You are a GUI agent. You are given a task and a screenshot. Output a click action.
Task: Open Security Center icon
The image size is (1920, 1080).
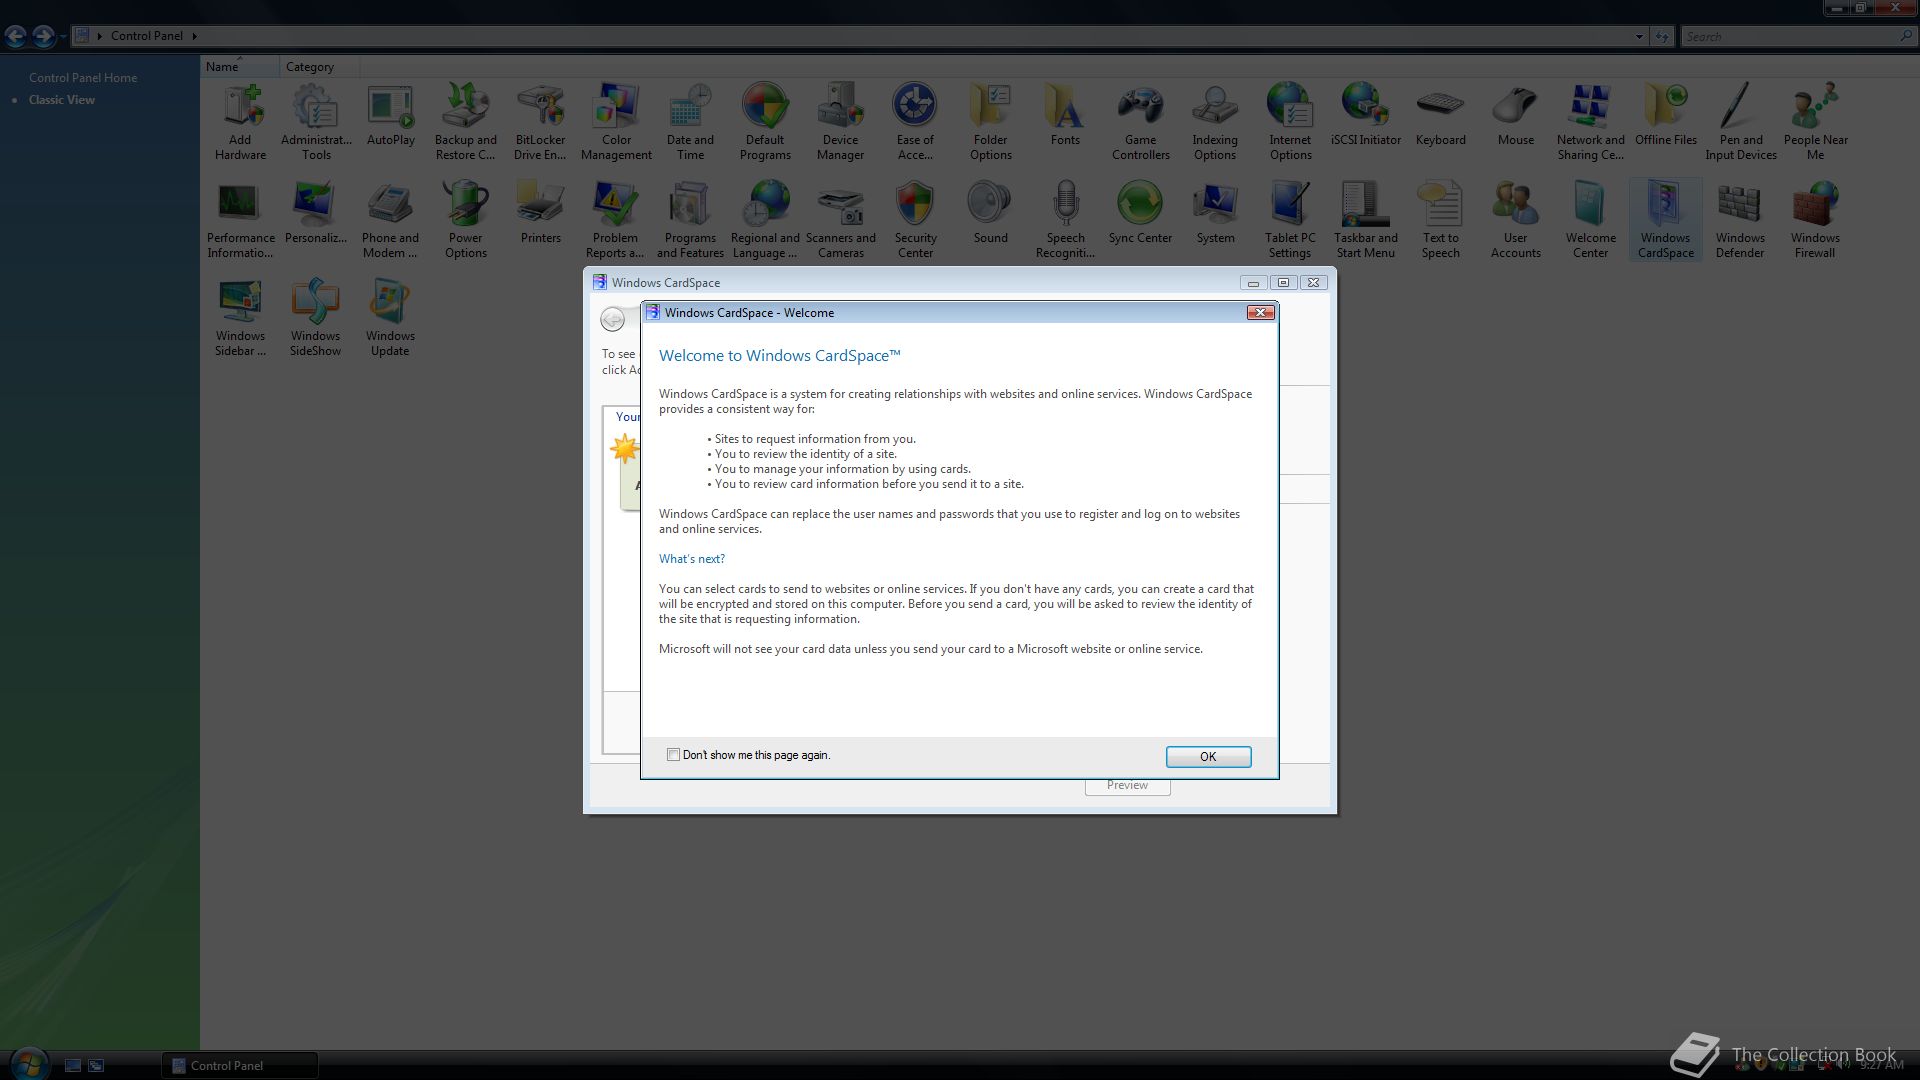pyautogui.click(x=915, y=220)
